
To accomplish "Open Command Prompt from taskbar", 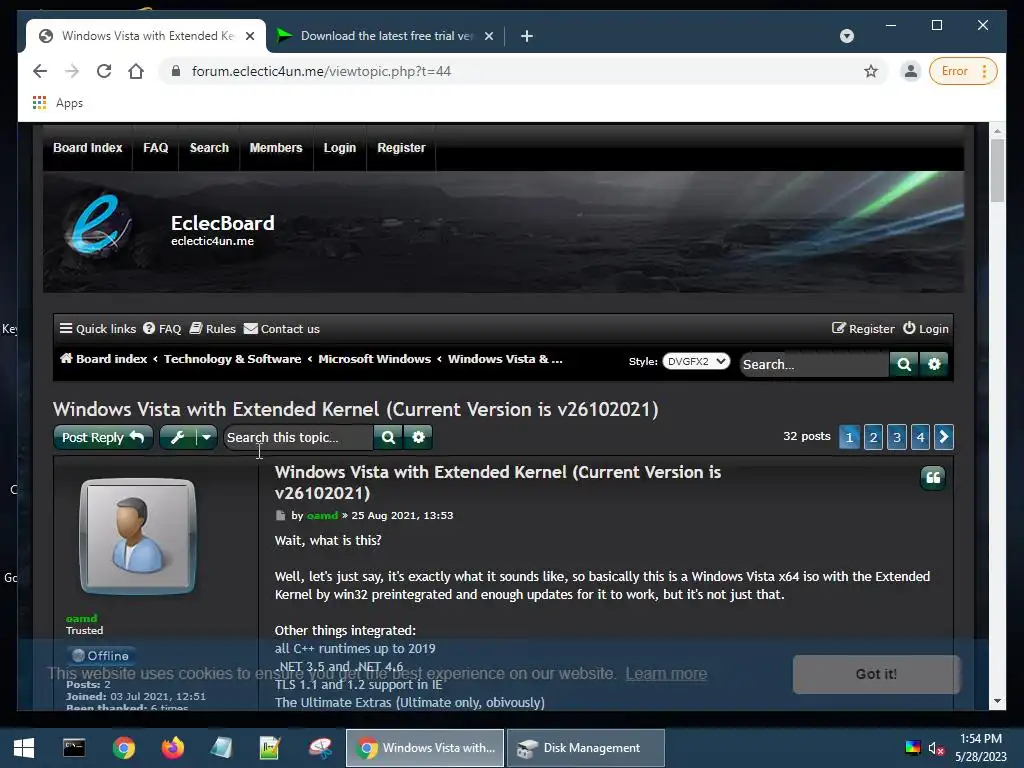I will [74, 748].
